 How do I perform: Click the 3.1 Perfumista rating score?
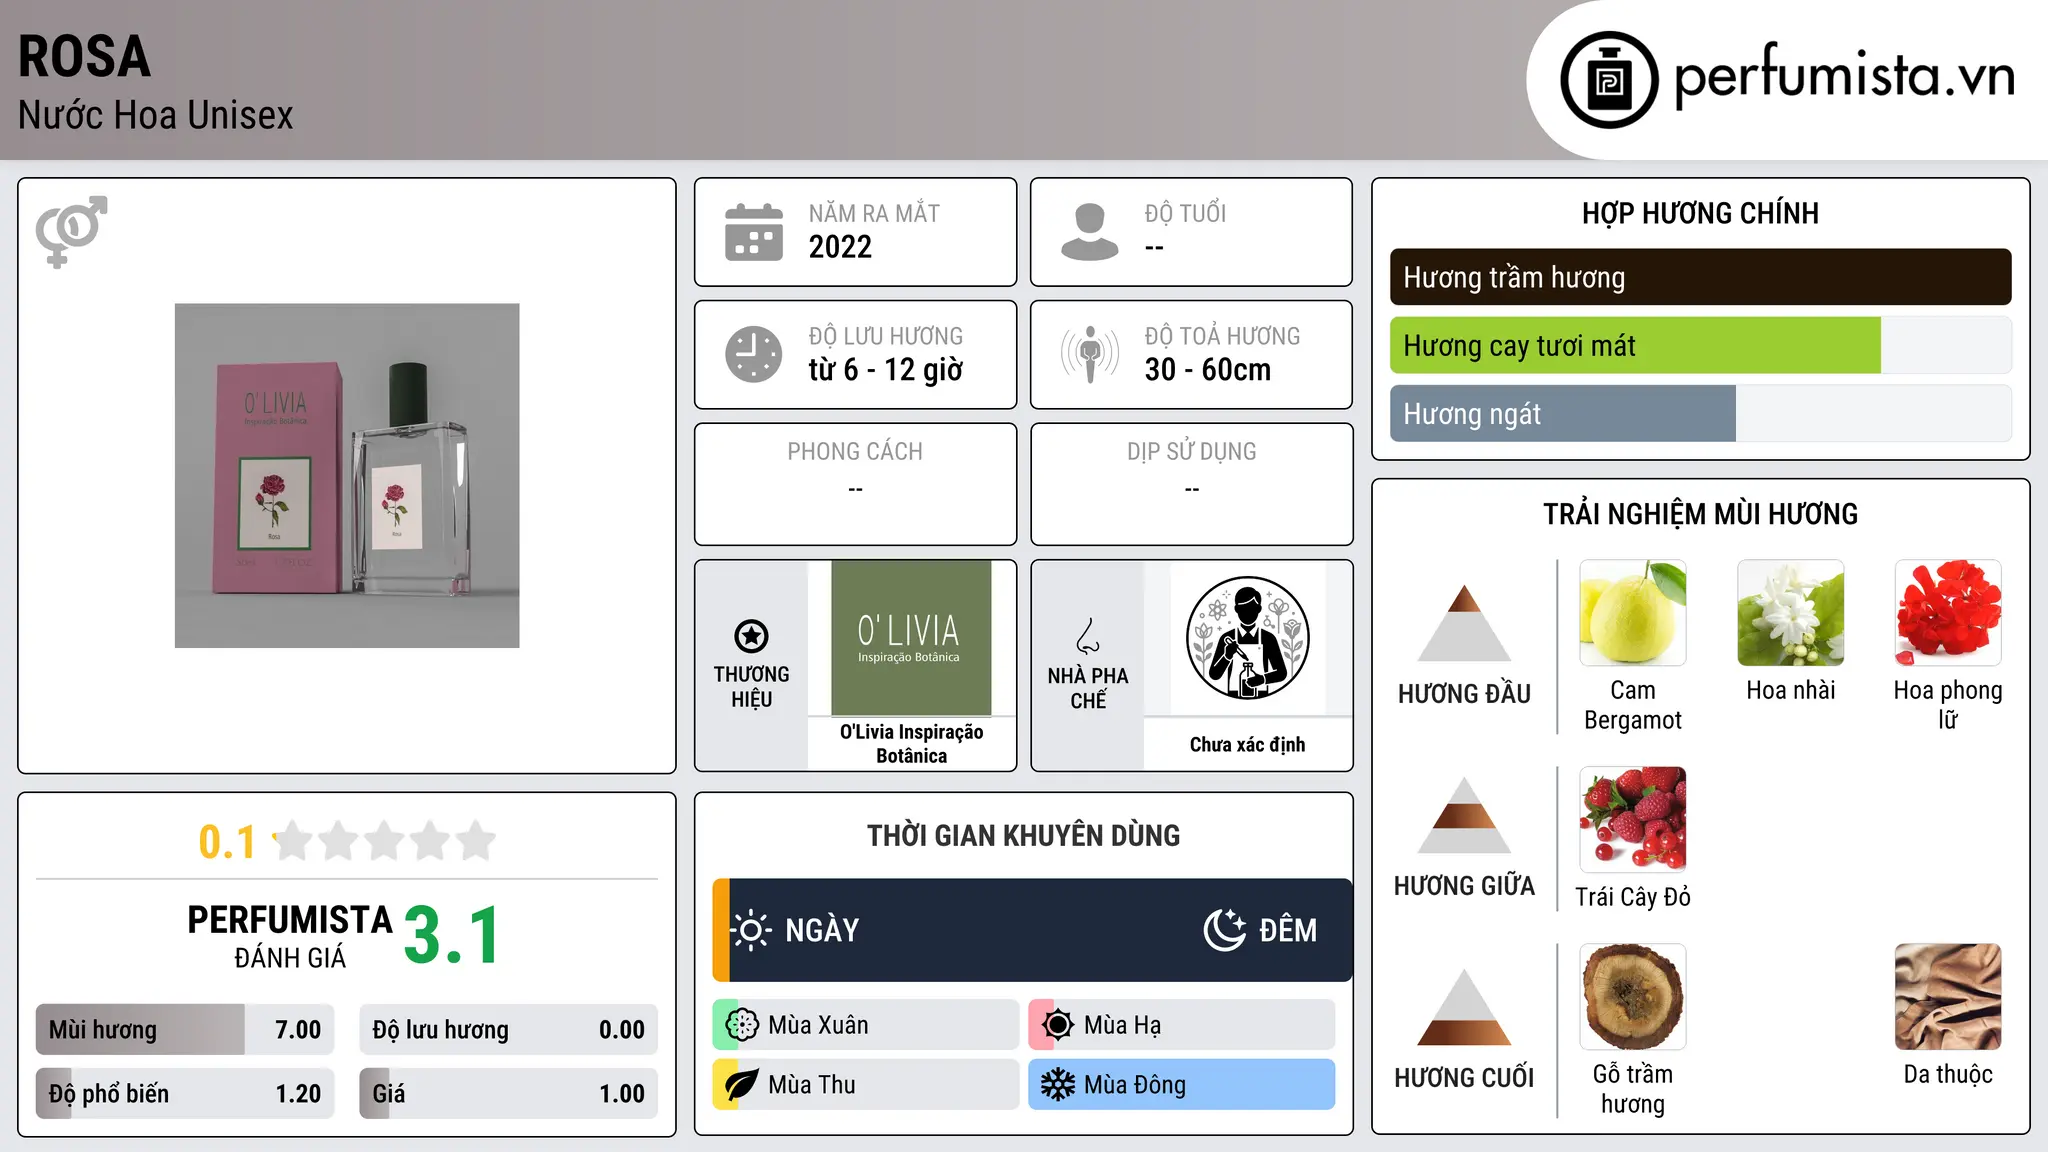452,935
